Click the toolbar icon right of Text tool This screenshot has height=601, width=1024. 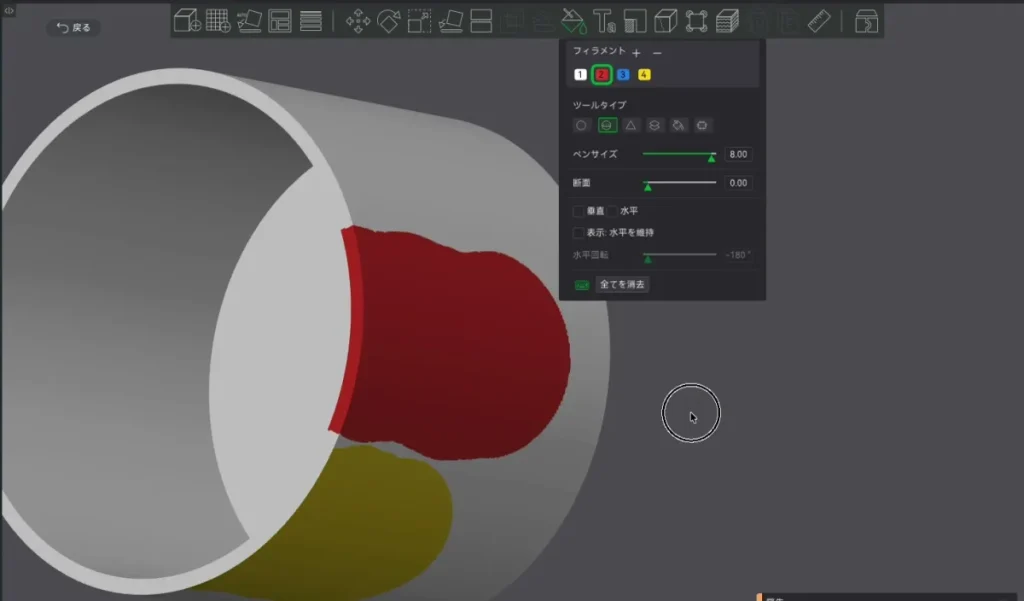tap(635, 21)
